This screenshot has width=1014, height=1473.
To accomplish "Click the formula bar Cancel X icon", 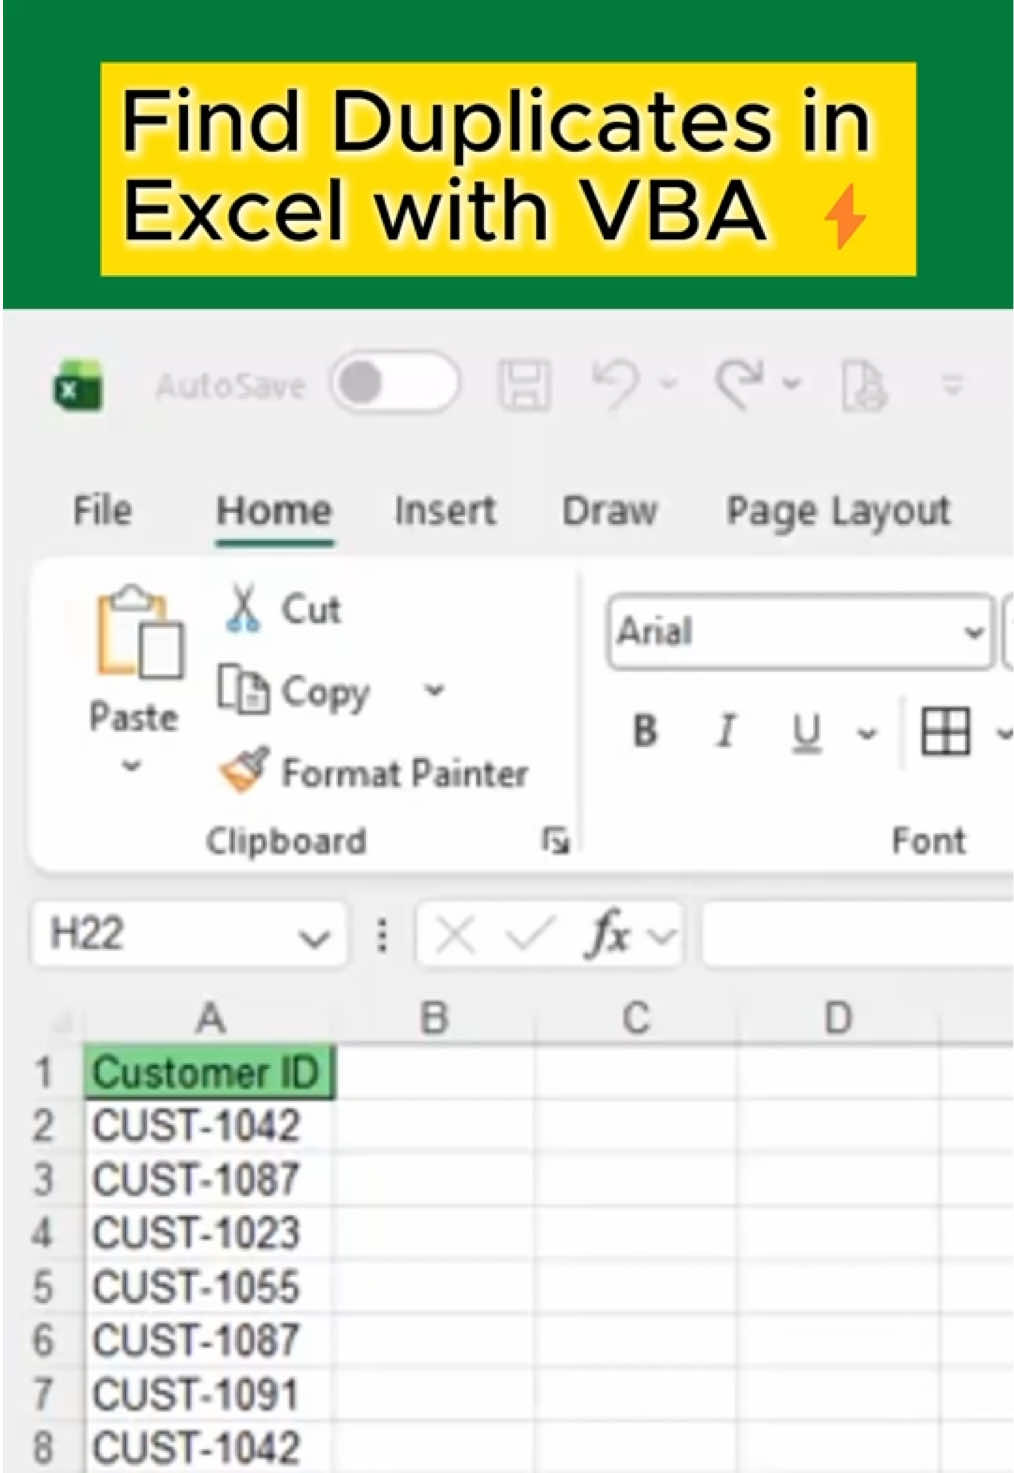I will (455, 936).
